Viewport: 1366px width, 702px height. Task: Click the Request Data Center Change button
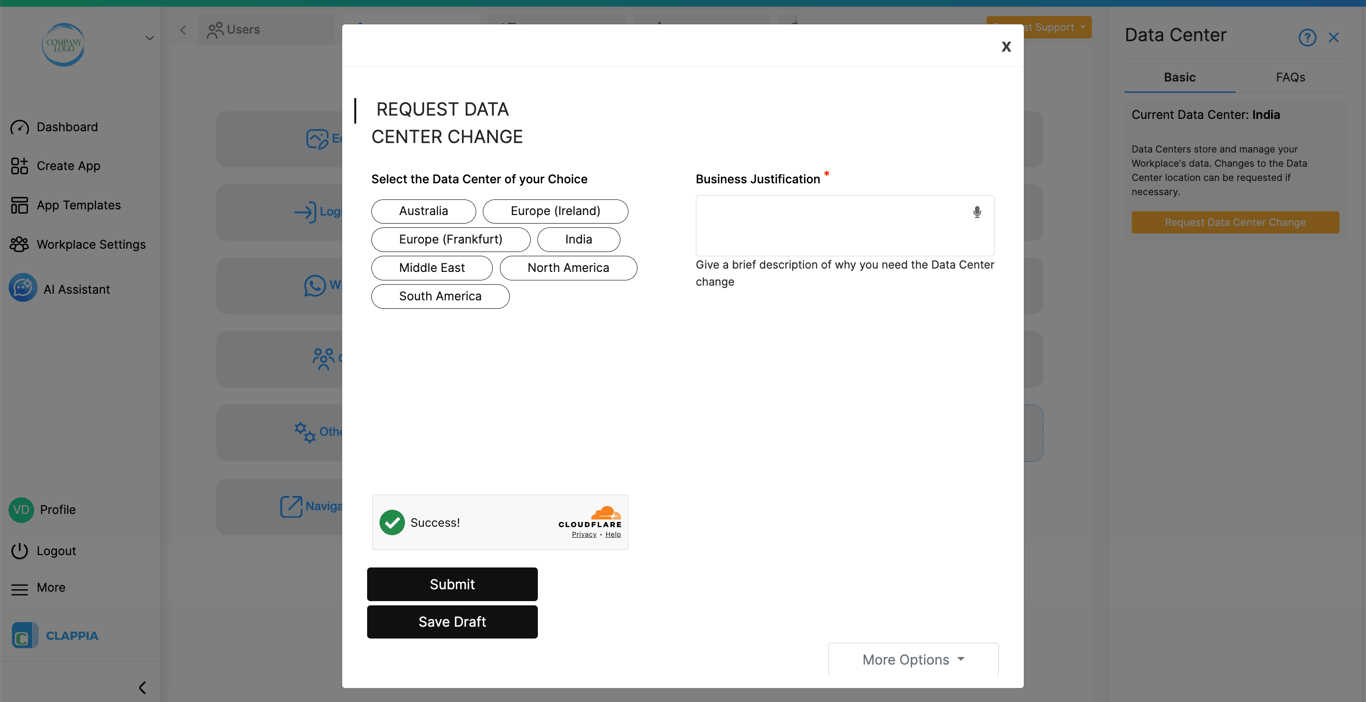(x=1235, y=222)
